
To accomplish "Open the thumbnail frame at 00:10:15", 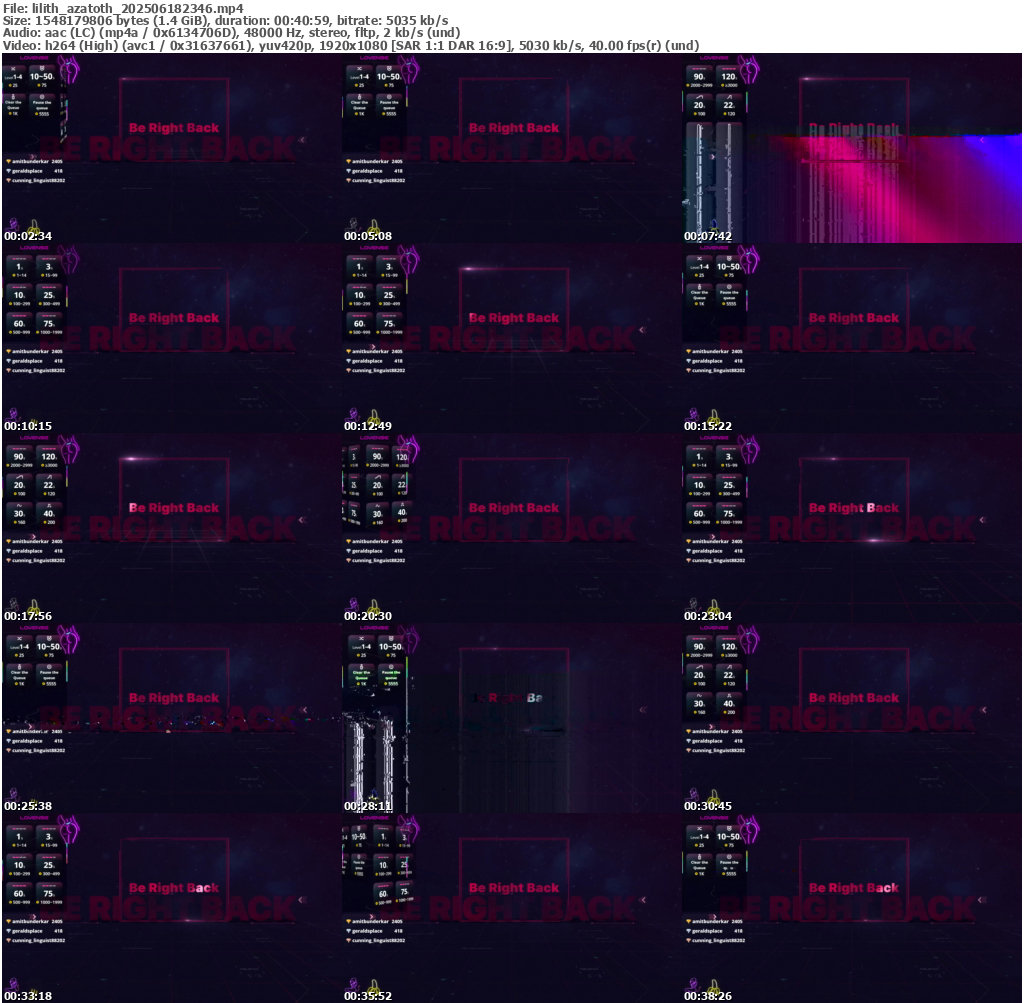I will 172,338.
